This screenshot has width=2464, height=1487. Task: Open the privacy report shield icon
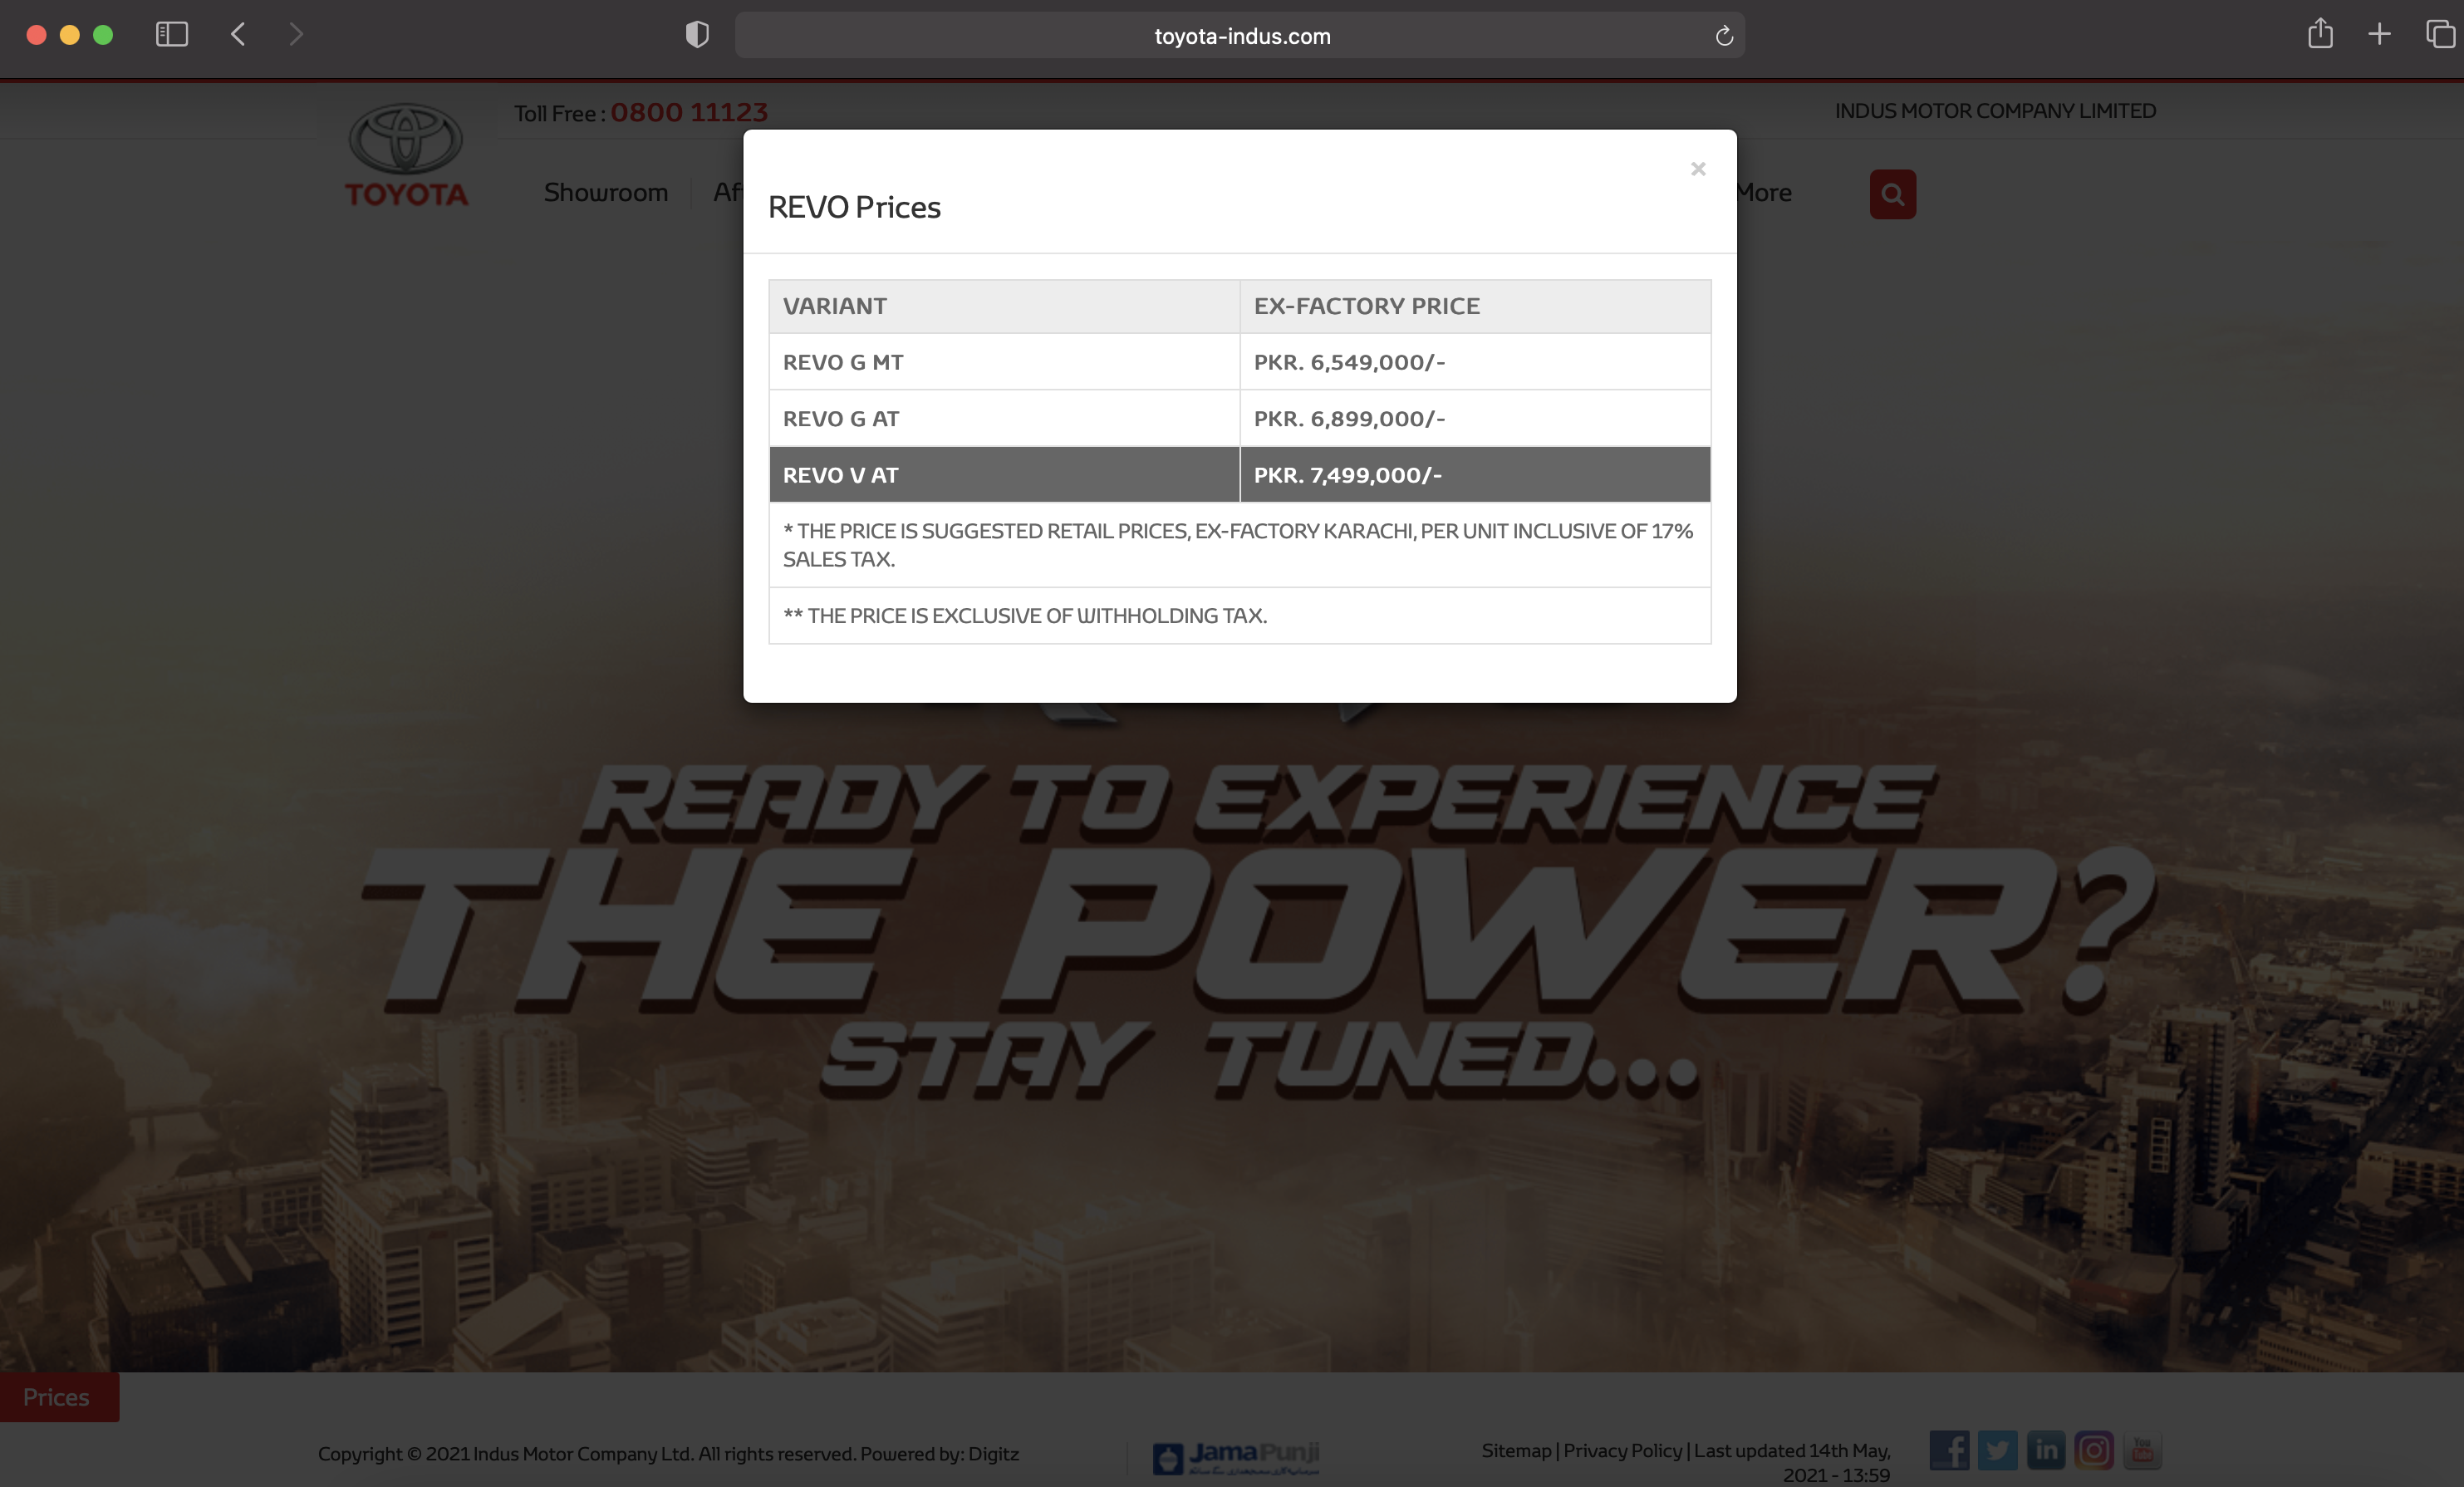pyautogui.click(x=697, y=35)
